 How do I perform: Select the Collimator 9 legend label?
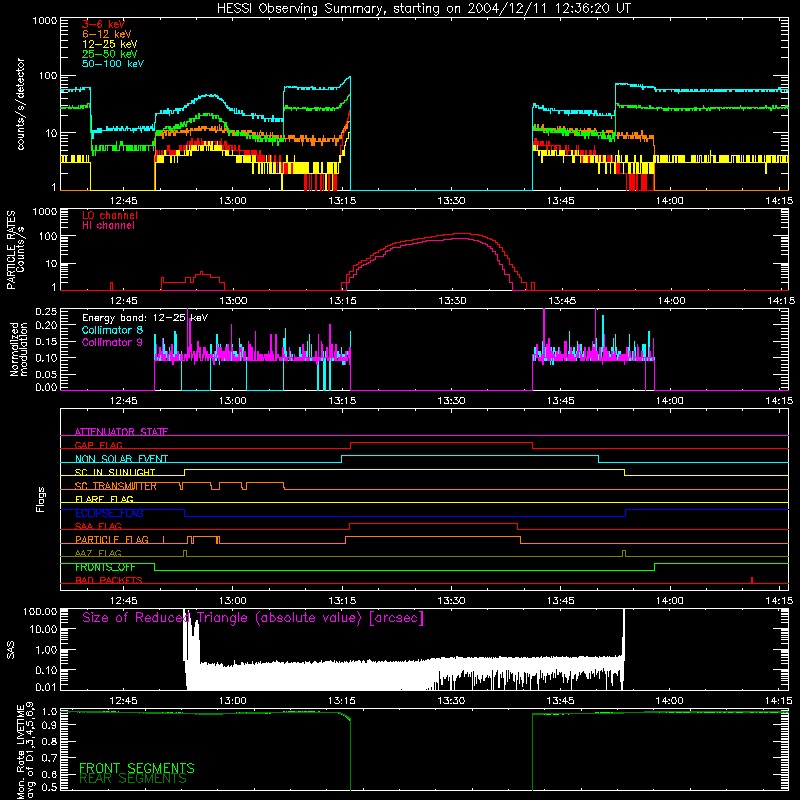point(112,342)
